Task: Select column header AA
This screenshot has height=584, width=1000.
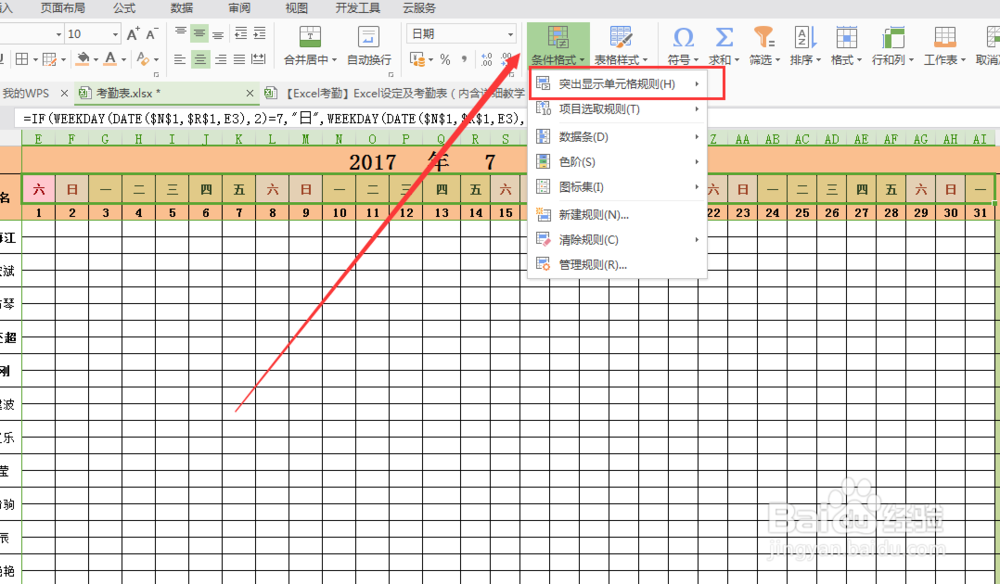Action: coord(742,139)
